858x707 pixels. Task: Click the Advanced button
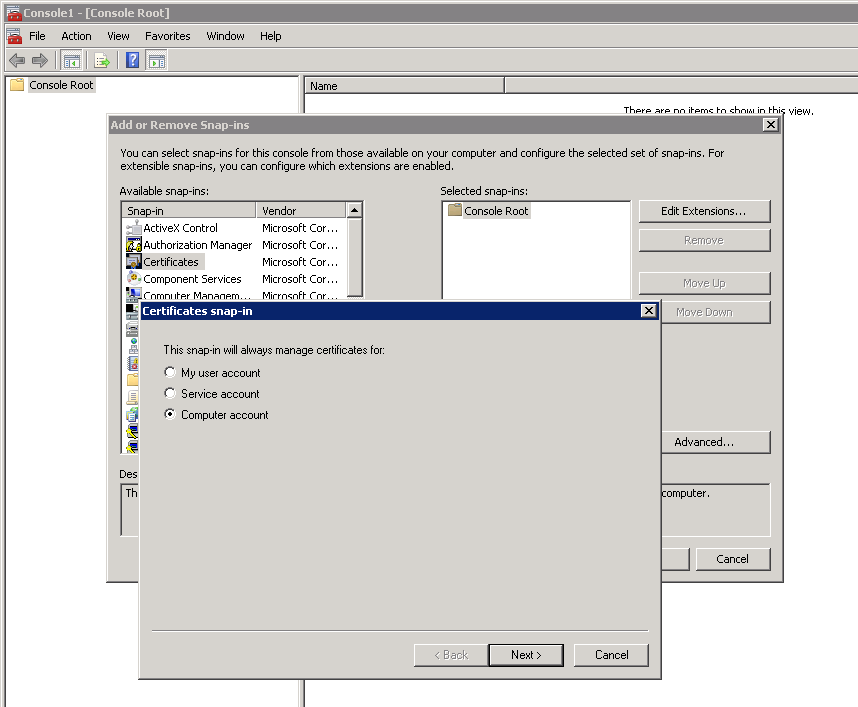[x=716, y=442]
